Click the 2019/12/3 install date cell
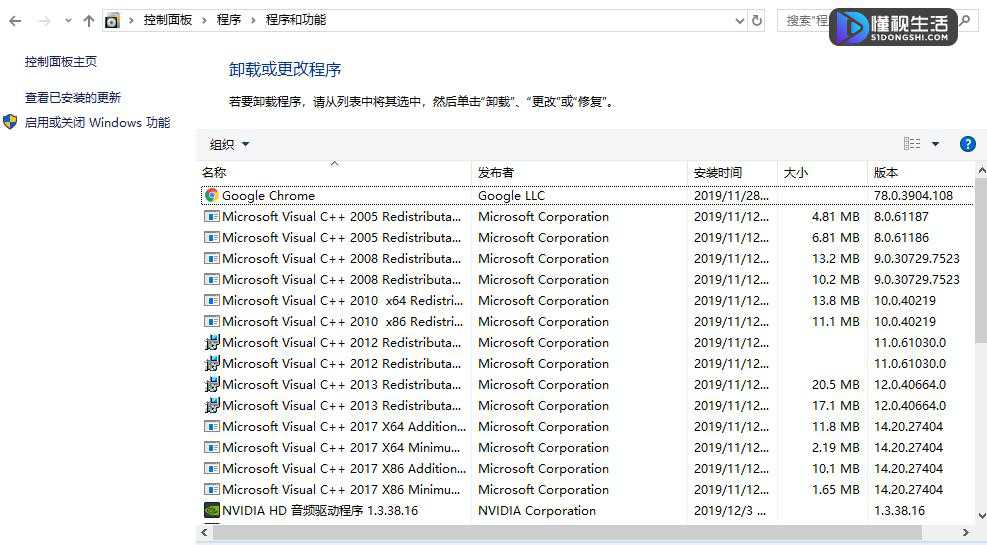The image size is (987, 545). (730, 510)
